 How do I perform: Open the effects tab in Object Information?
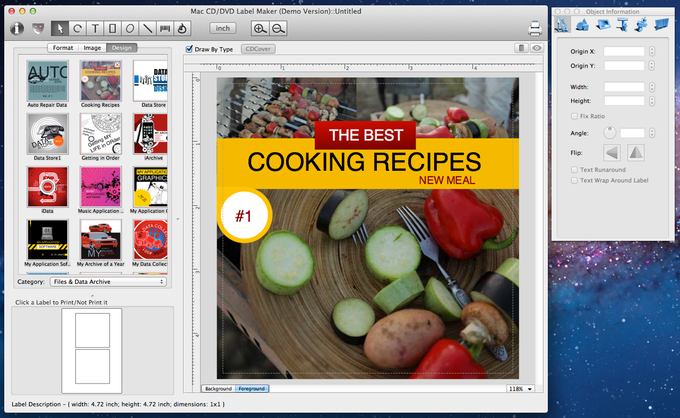pyautogui.click(x=641, y=25)
